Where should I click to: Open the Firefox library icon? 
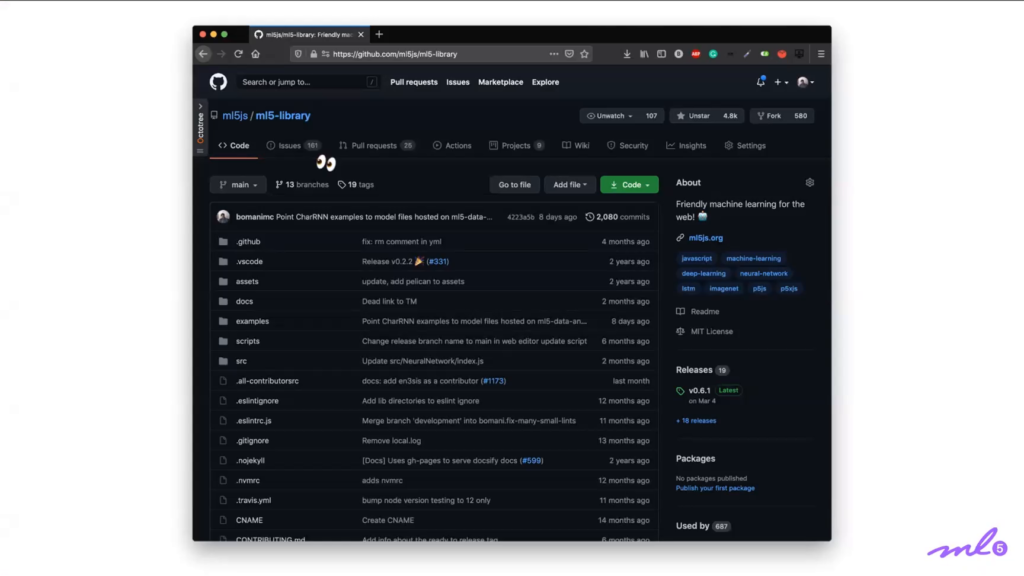click(645, 54)
